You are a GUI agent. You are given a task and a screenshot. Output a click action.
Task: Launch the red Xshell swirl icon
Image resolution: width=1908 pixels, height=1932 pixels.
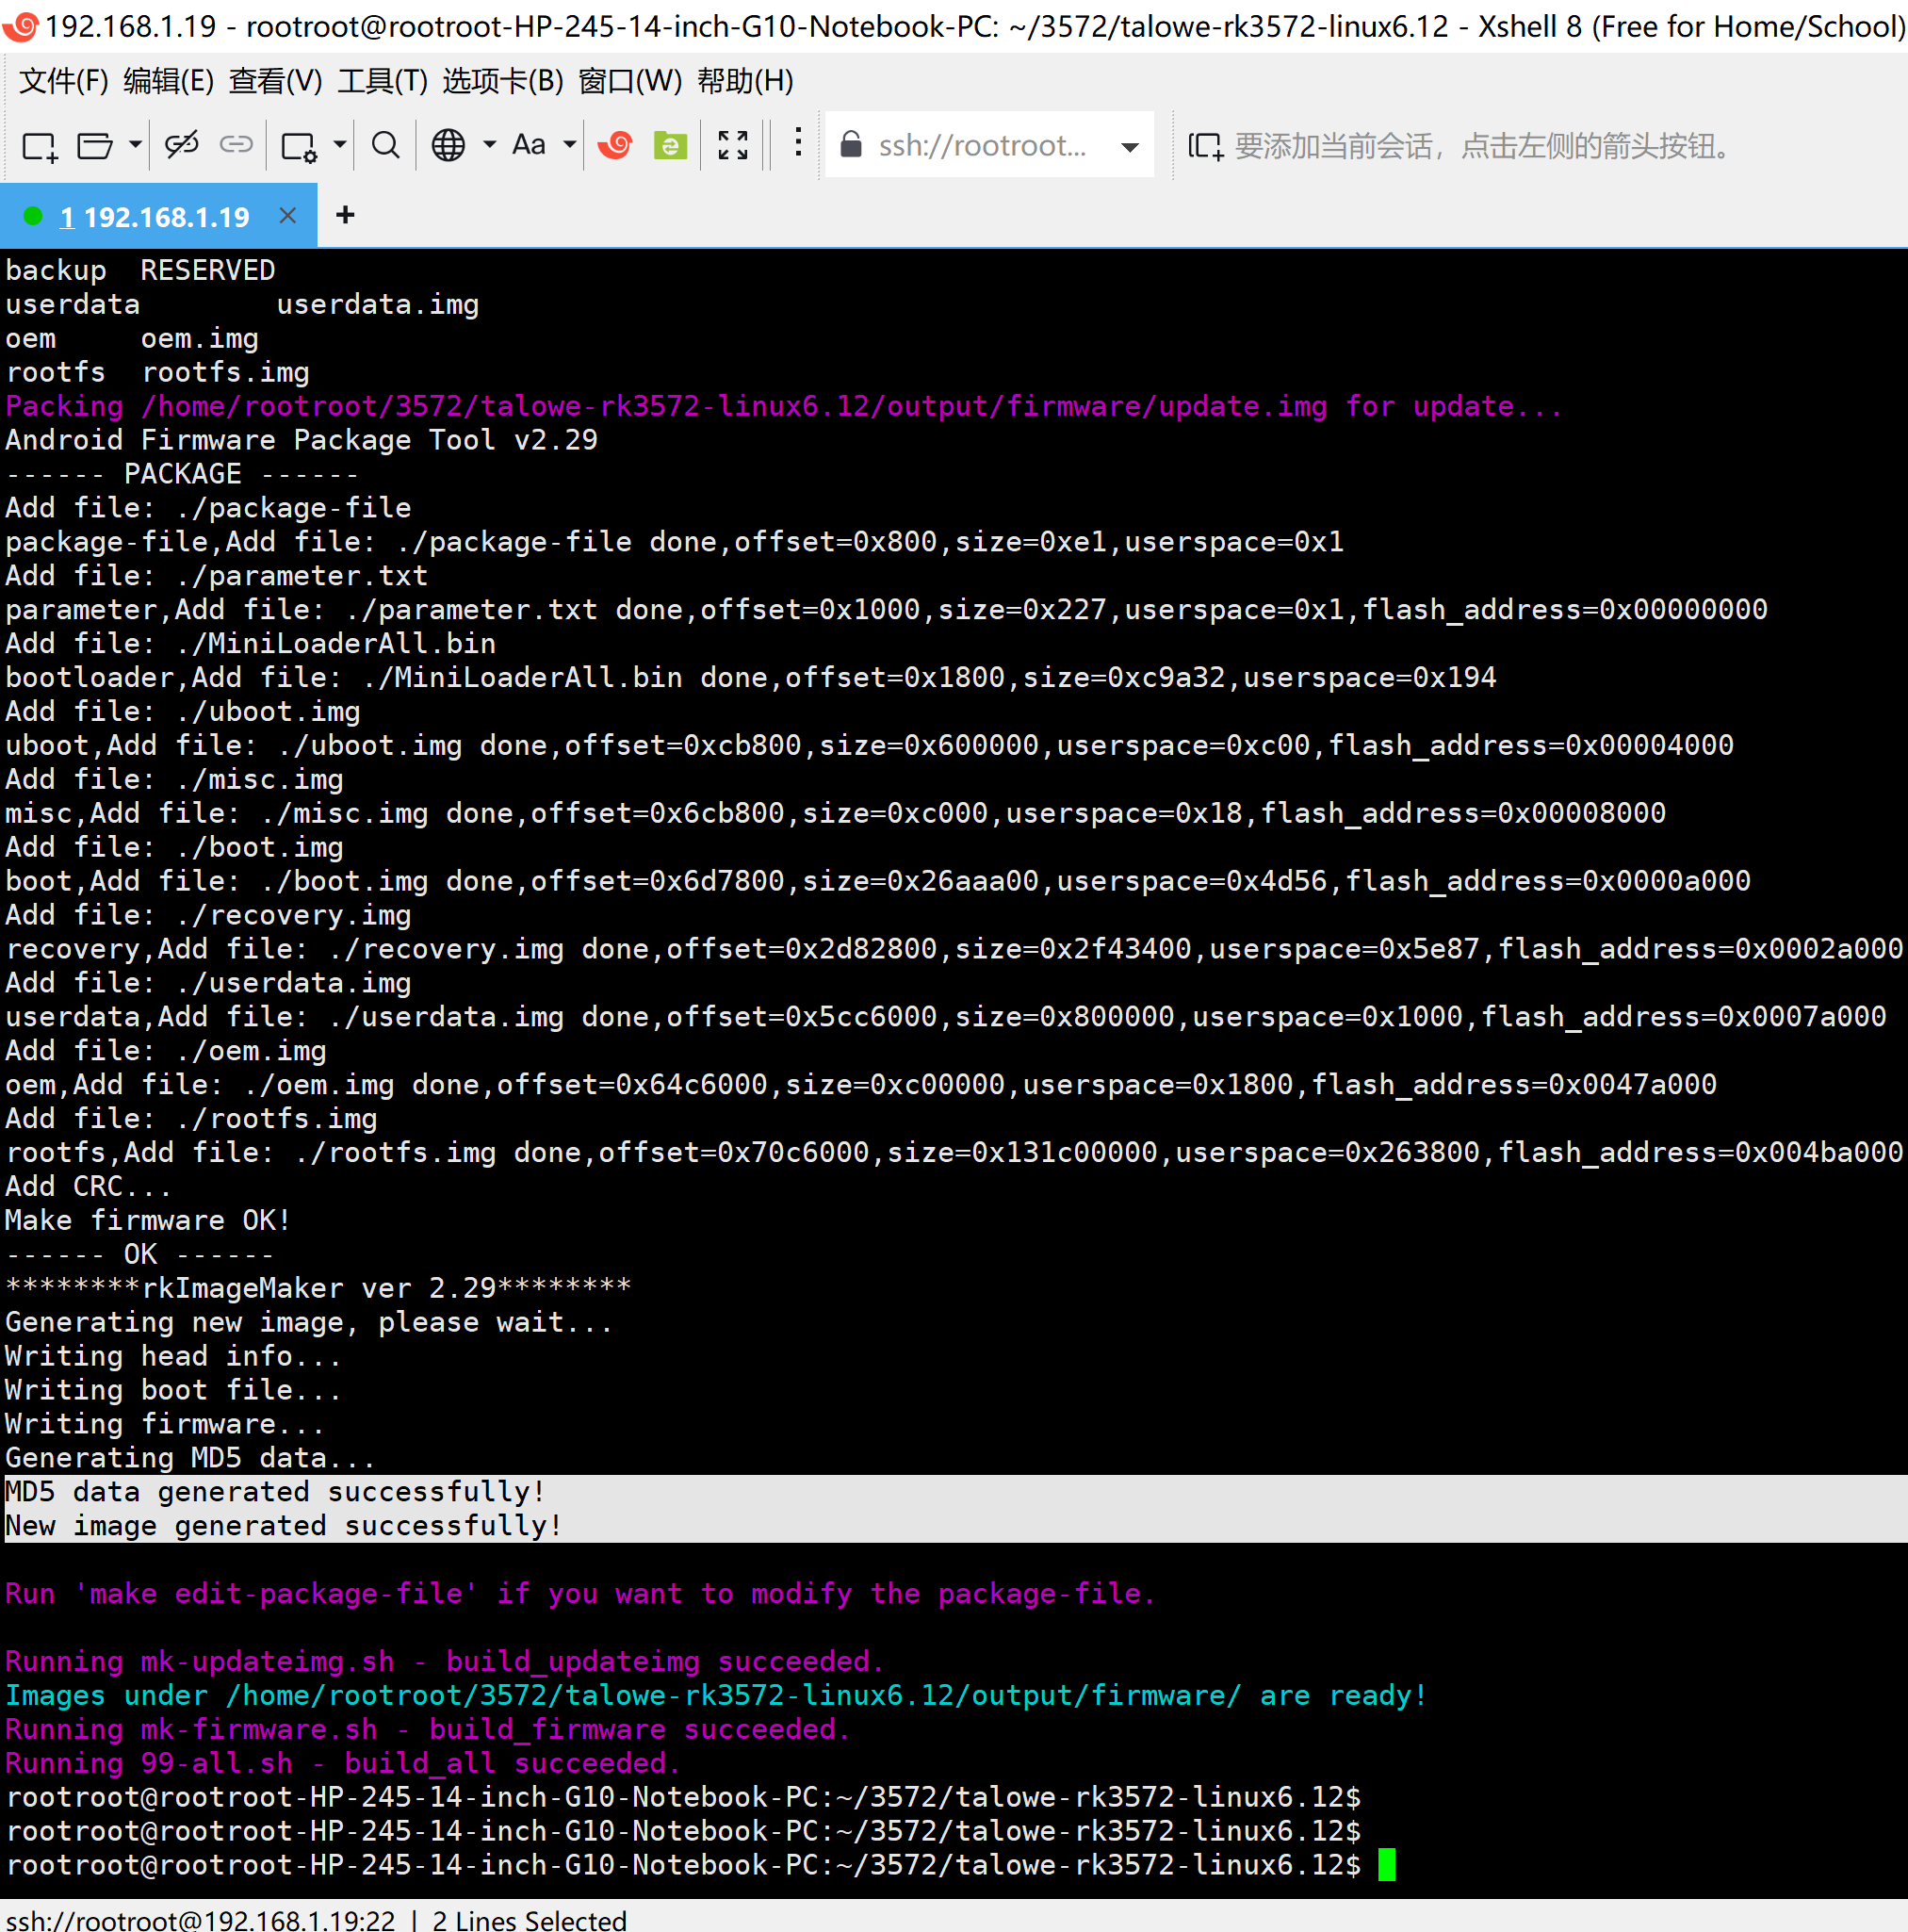click(x=615, y=146)
